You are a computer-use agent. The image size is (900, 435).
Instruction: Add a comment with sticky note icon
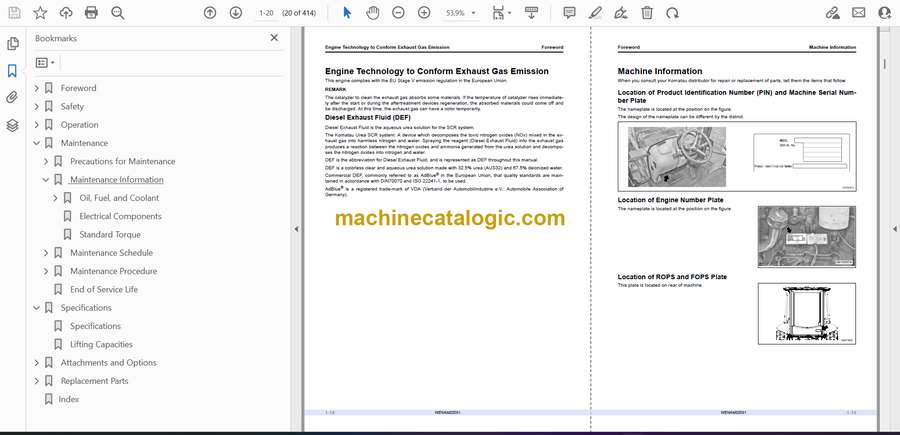point(569,13)
